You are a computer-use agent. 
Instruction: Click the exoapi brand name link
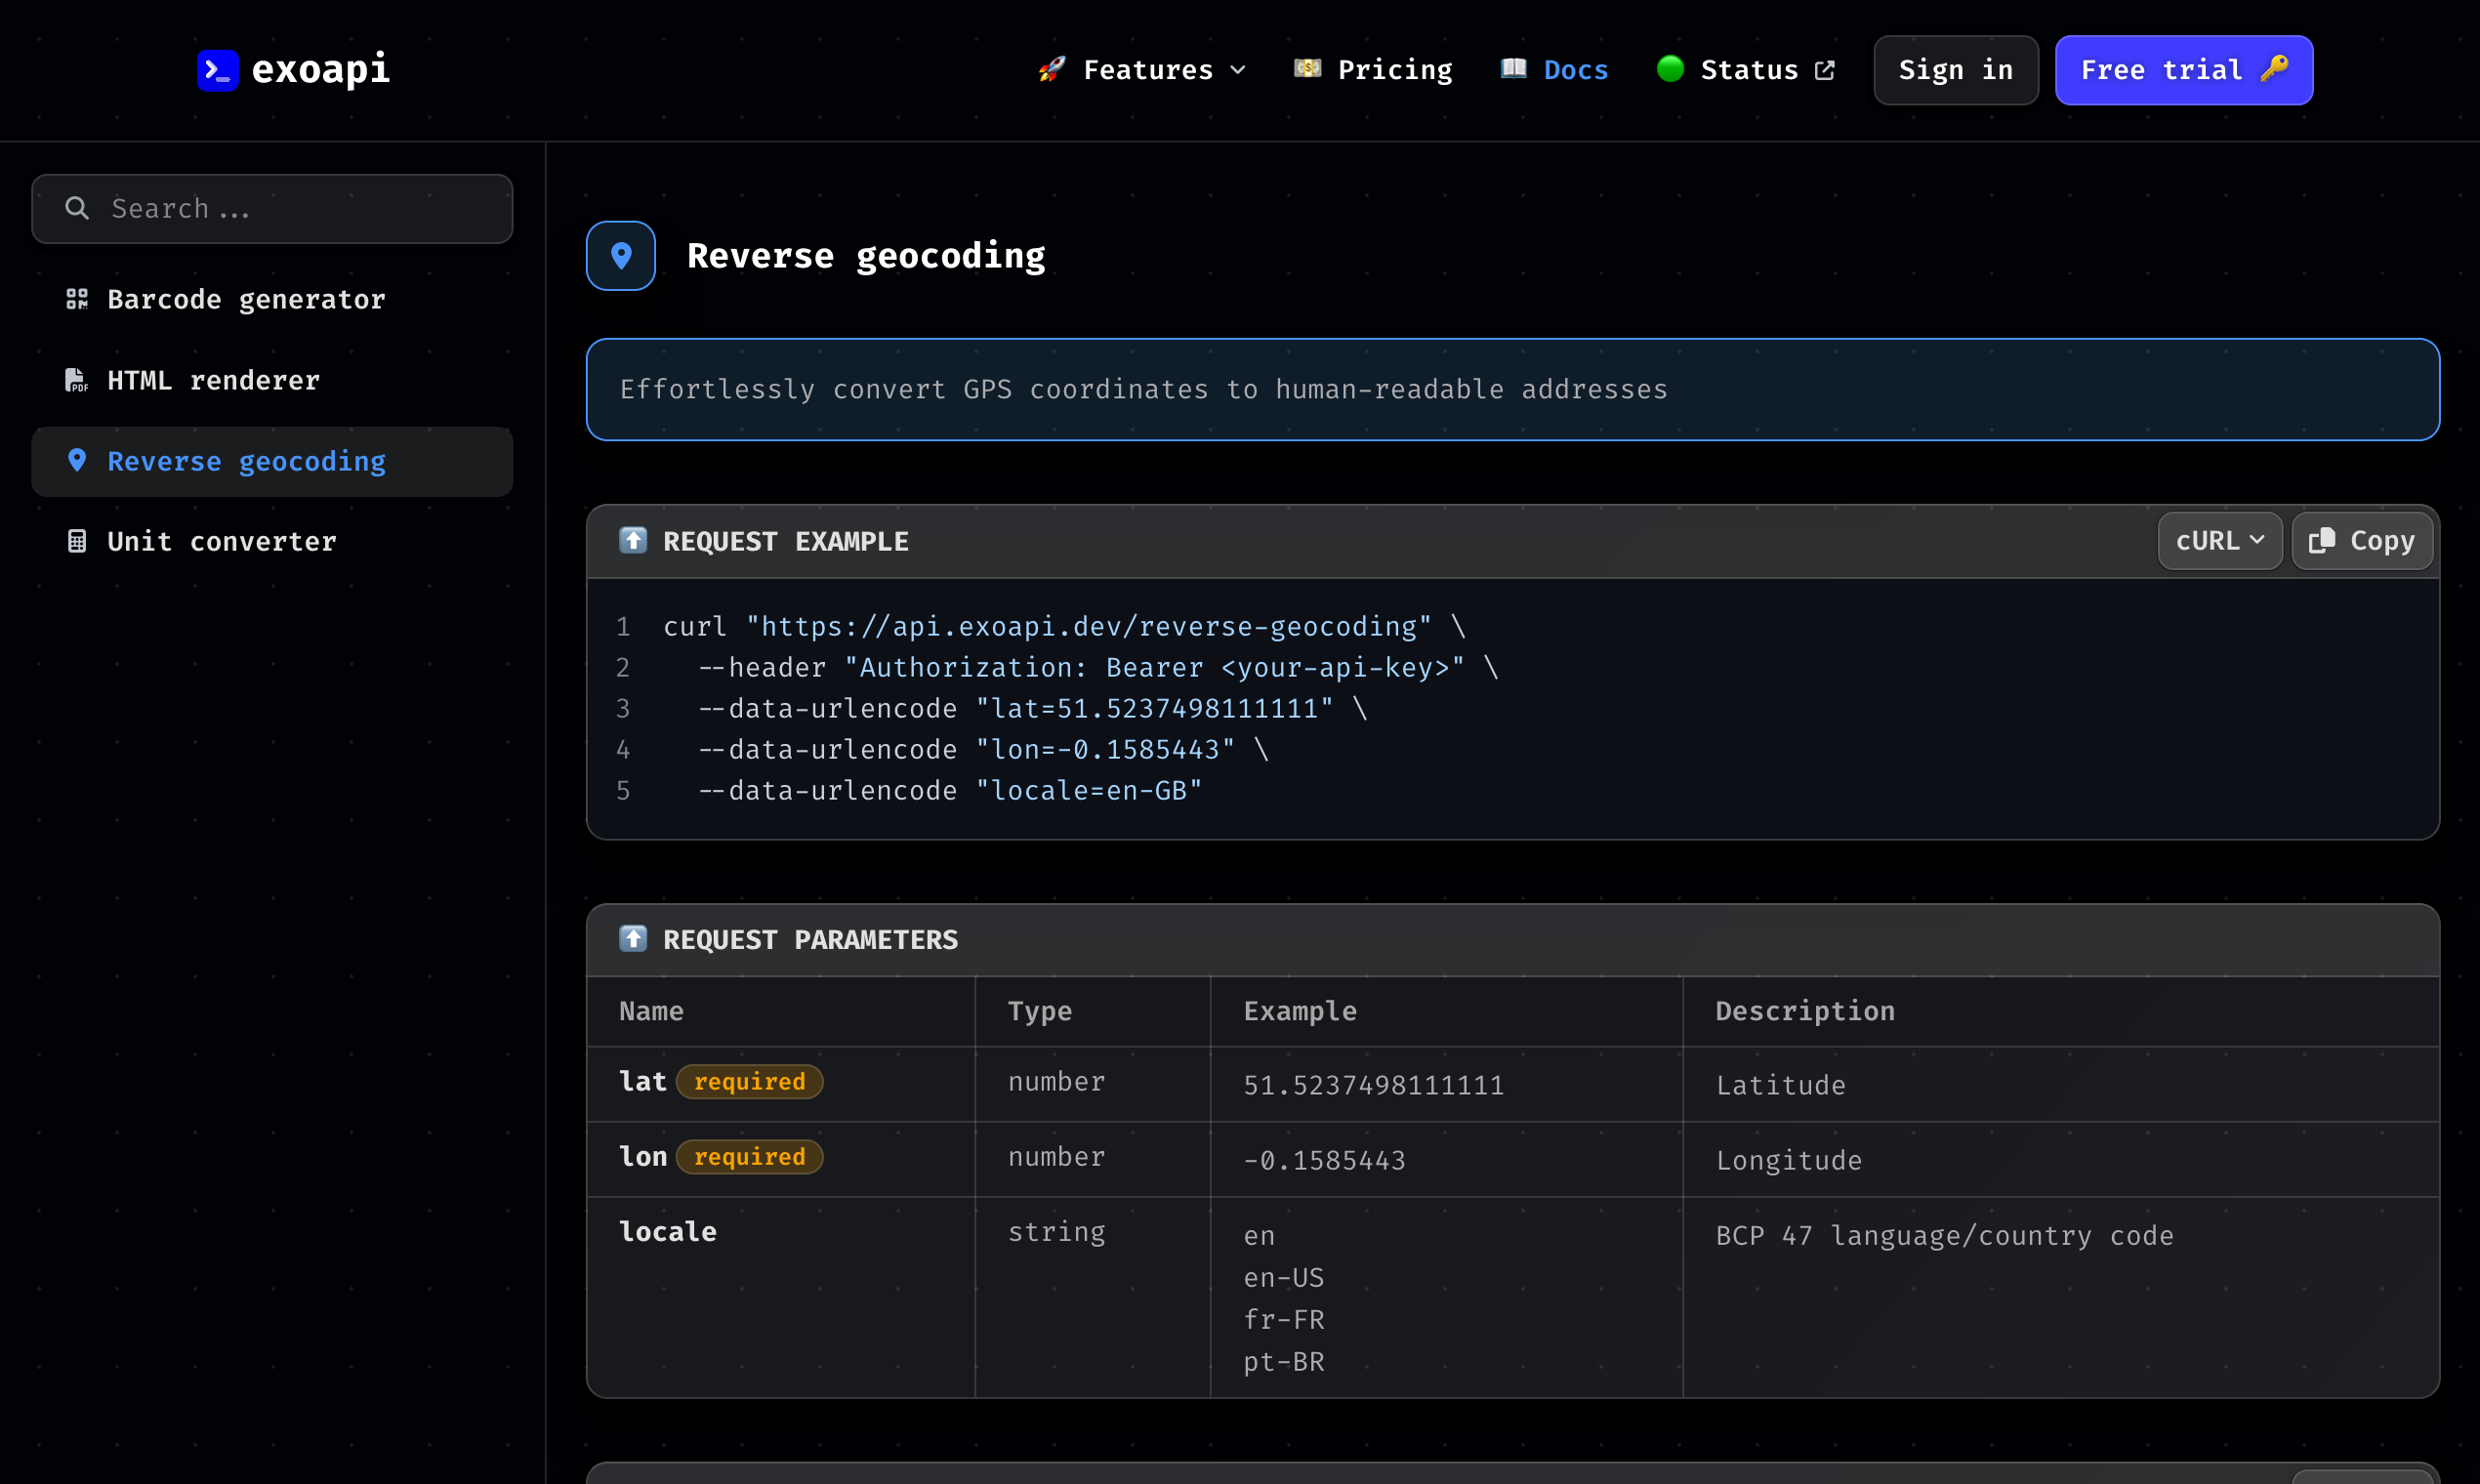coord(320,70)
